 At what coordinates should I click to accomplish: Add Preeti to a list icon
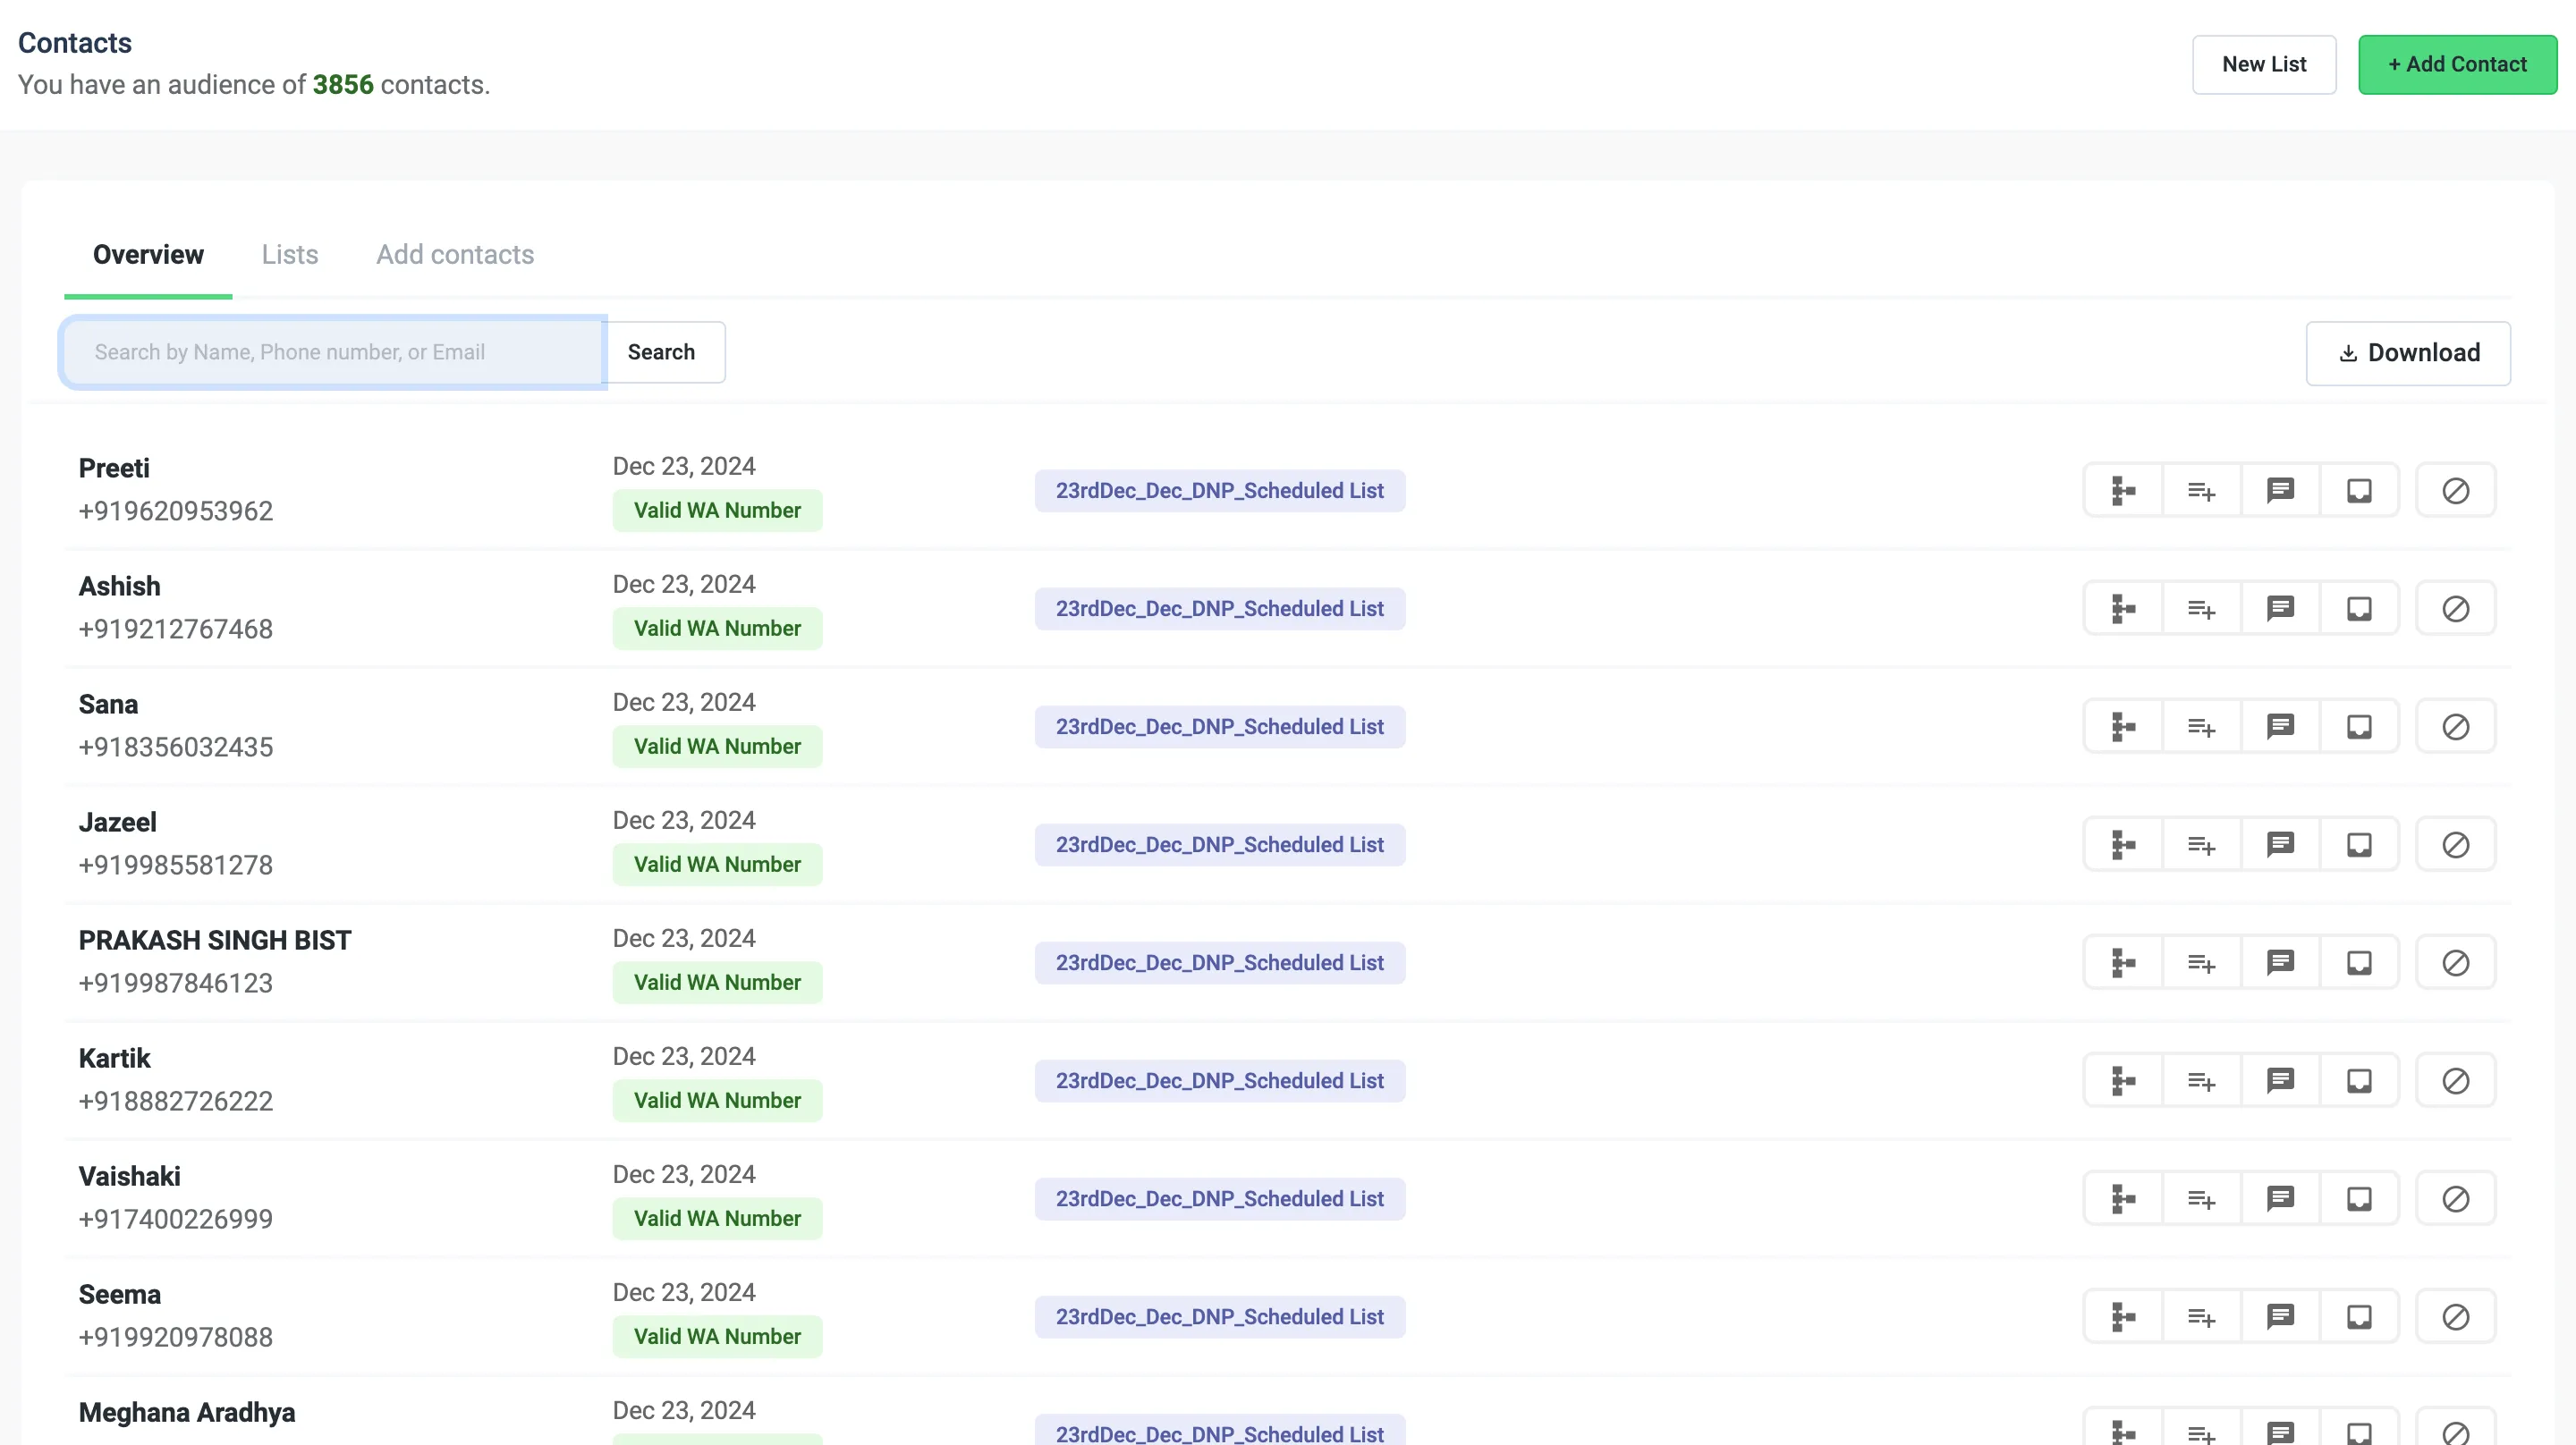point(2201,491)
